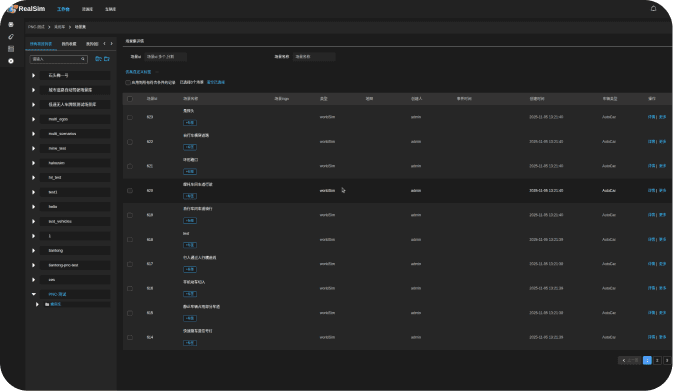Open the notification bell icon
Screen dimensions: 673x391
(x=653, y=8)
